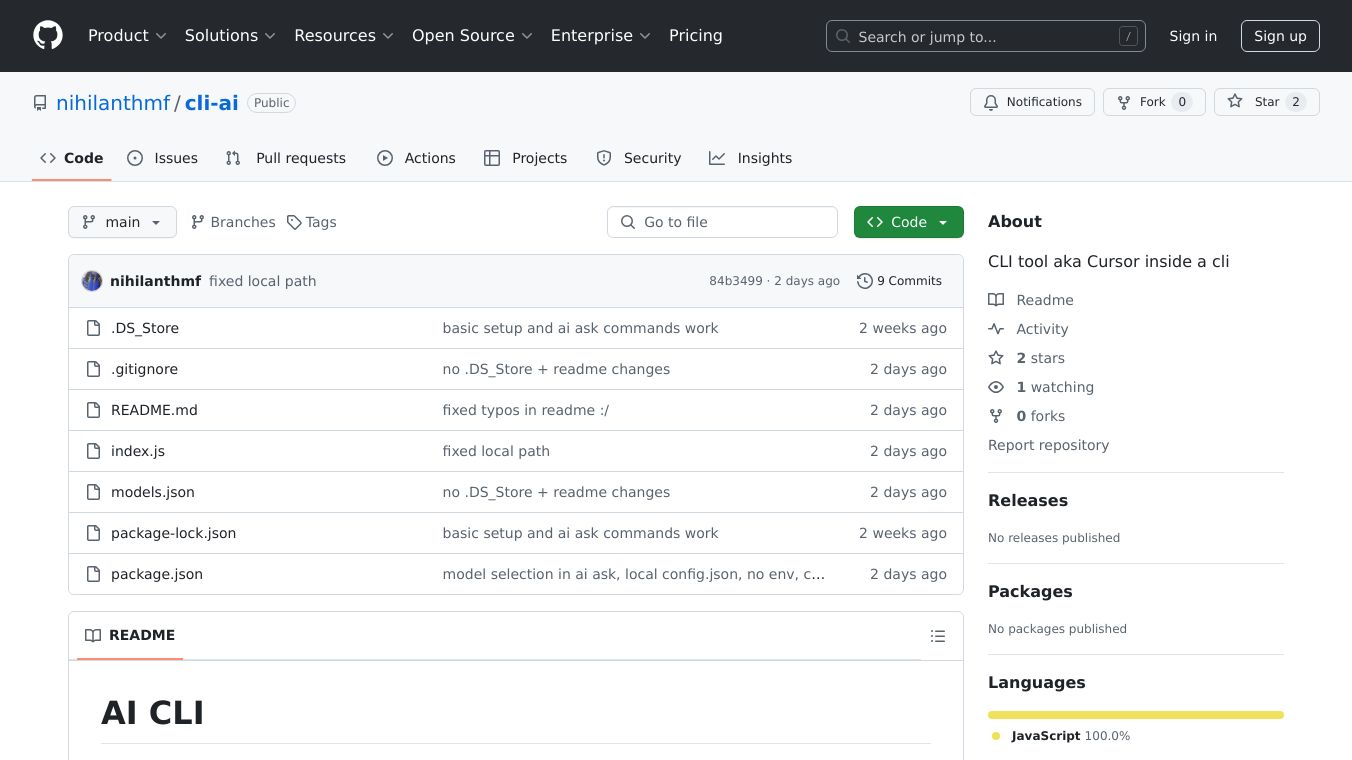Click nihilanthmf's avatar in commit row
1352x760 pixels.
click(x=92, y=281)
